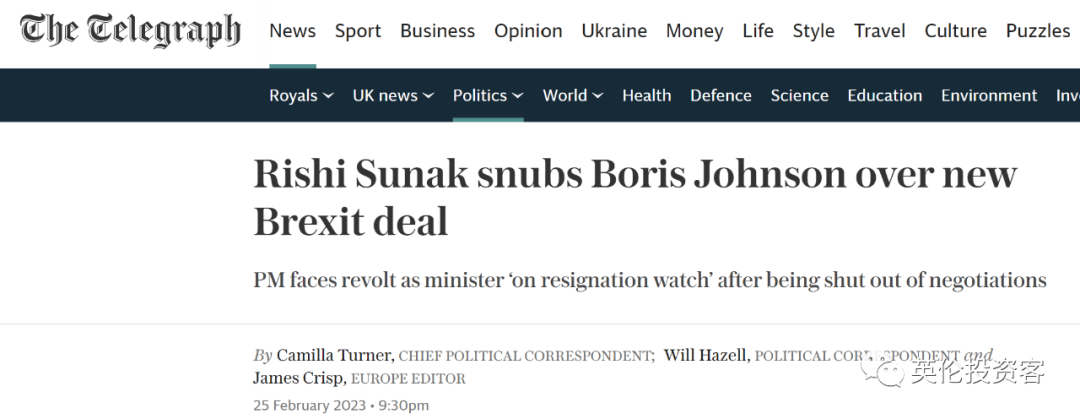
Task: Open author James Crisp's profile
Action: click(300, 378)
